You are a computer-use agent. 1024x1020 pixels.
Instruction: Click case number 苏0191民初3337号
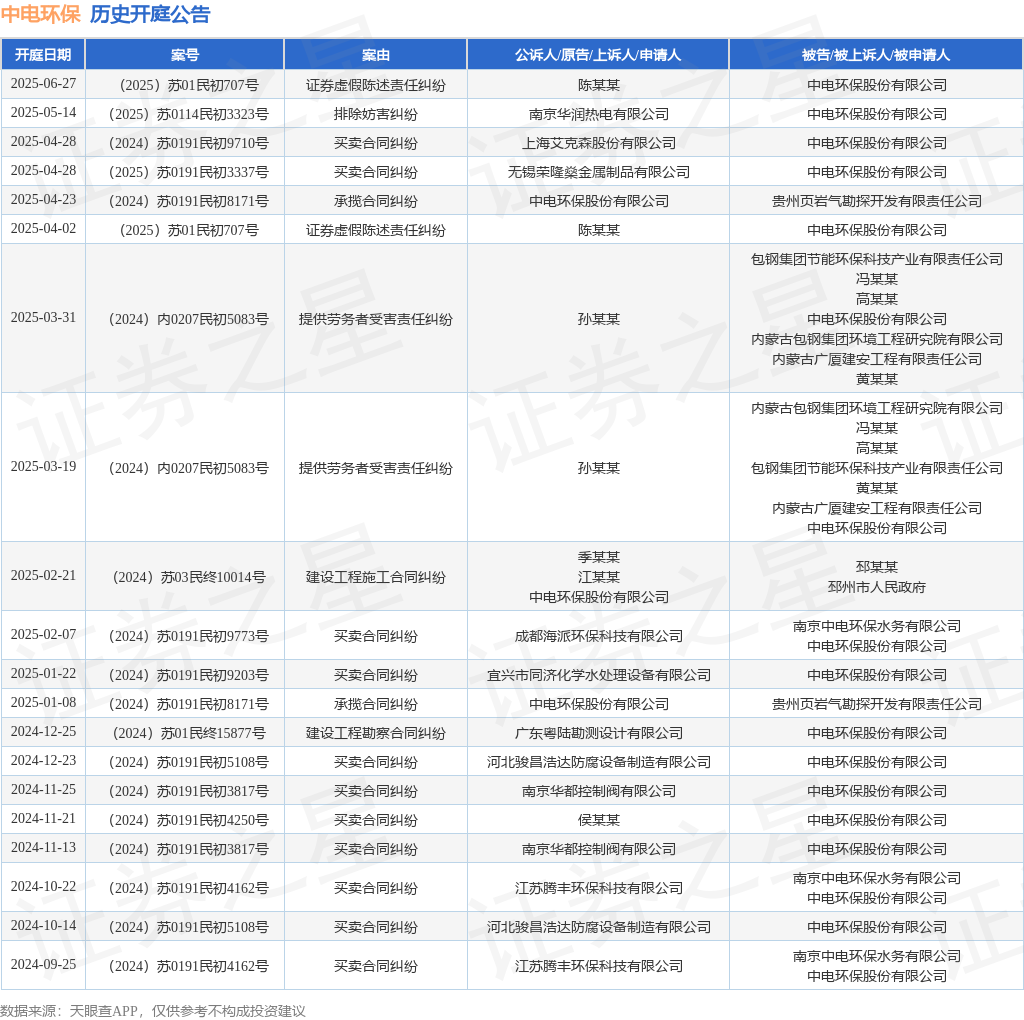tap(189, 172)
